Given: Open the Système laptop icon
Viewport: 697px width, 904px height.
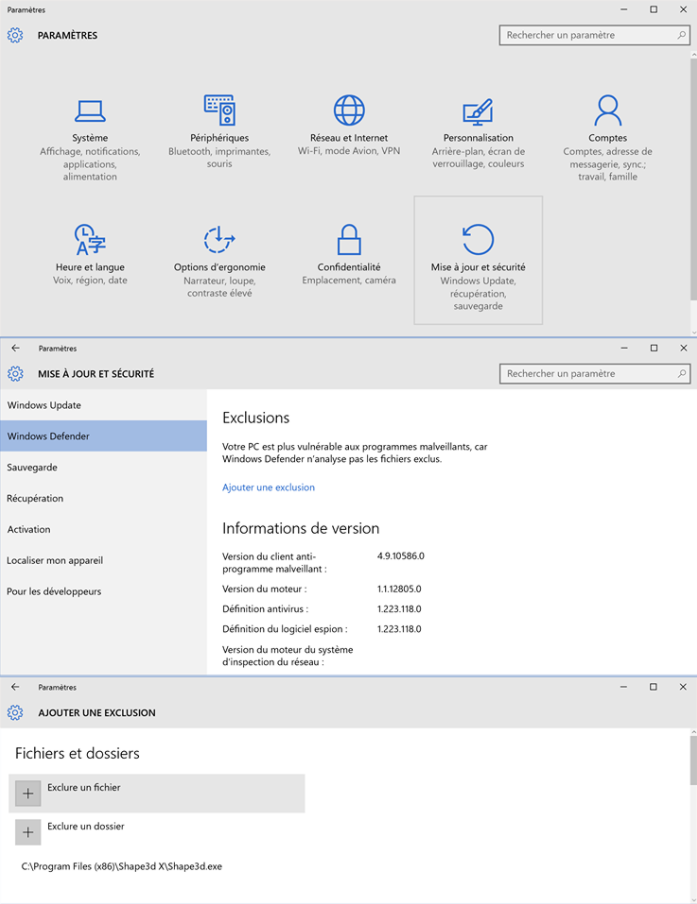Looking at the screenshot, I should click(90, 111).
